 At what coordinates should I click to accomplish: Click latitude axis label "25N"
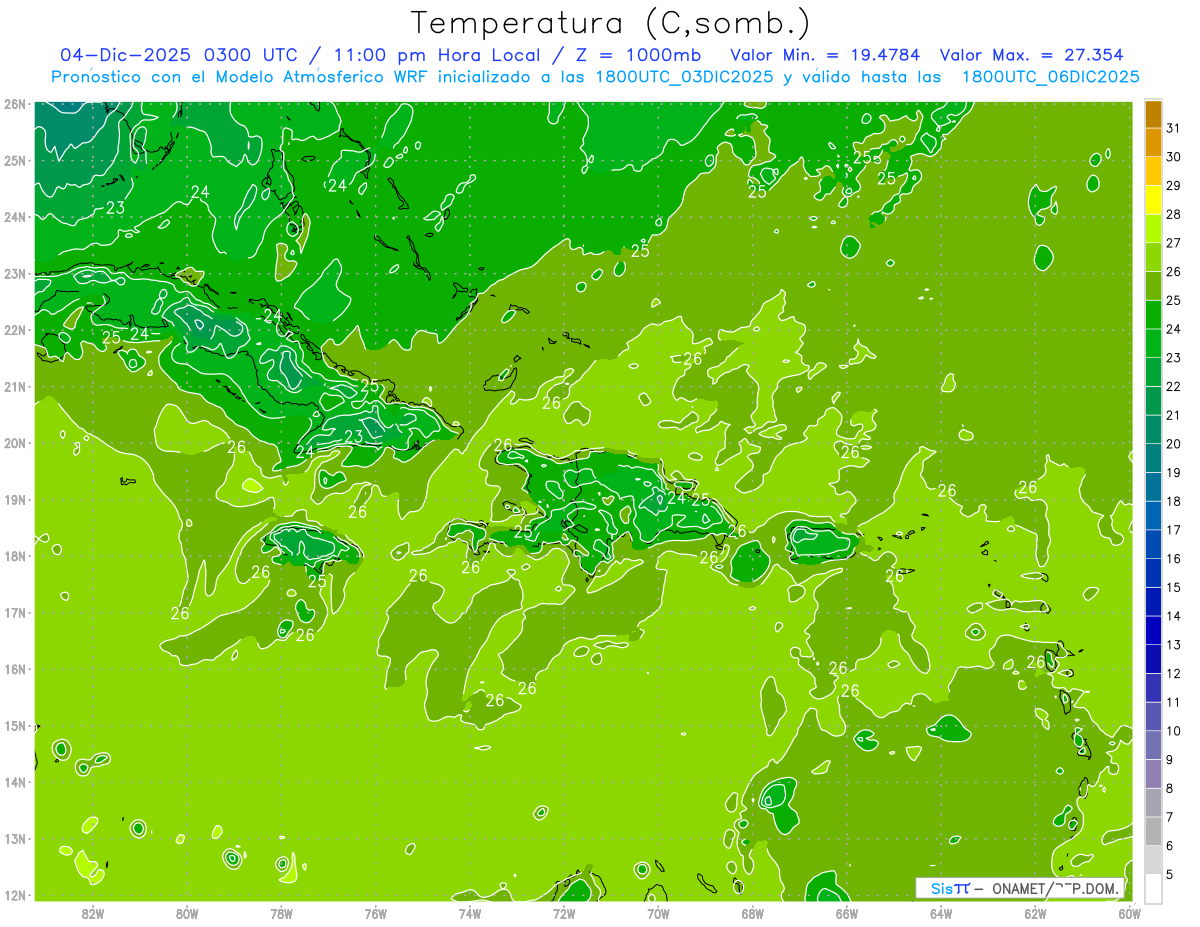tap(15, 160)
